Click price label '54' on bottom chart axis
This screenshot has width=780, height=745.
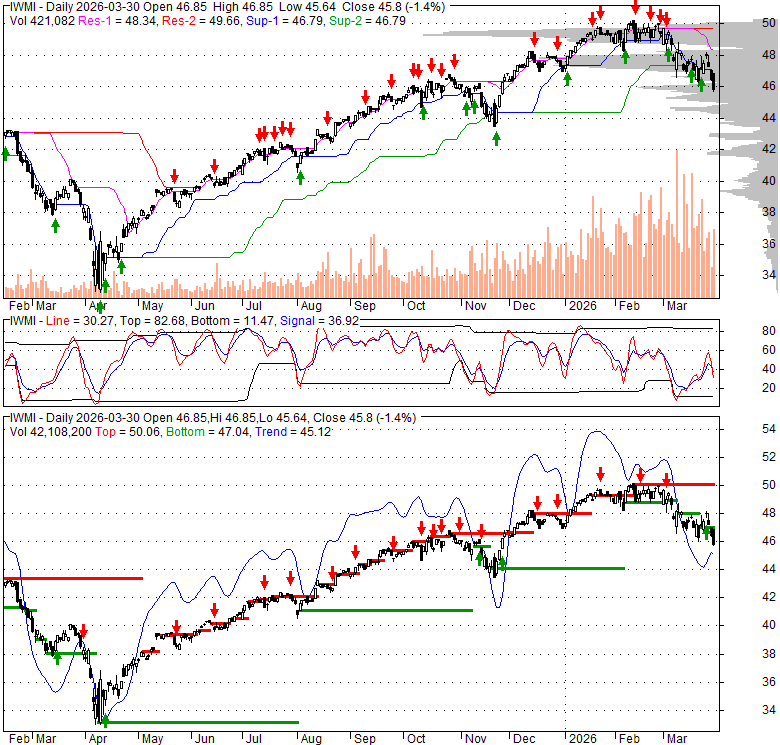(769, 429)
